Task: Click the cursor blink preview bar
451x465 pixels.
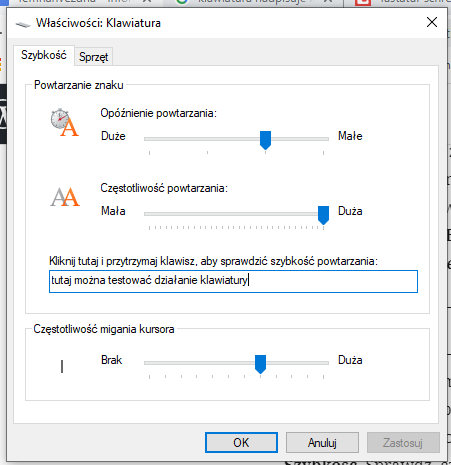Action: coord(62,366)
